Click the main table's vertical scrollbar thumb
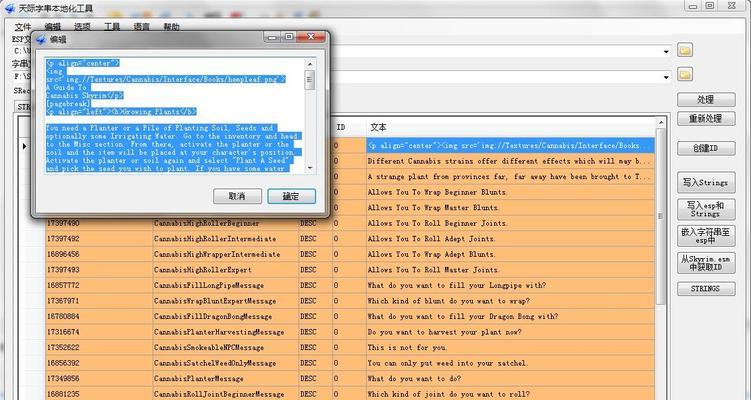 point(660,218)
